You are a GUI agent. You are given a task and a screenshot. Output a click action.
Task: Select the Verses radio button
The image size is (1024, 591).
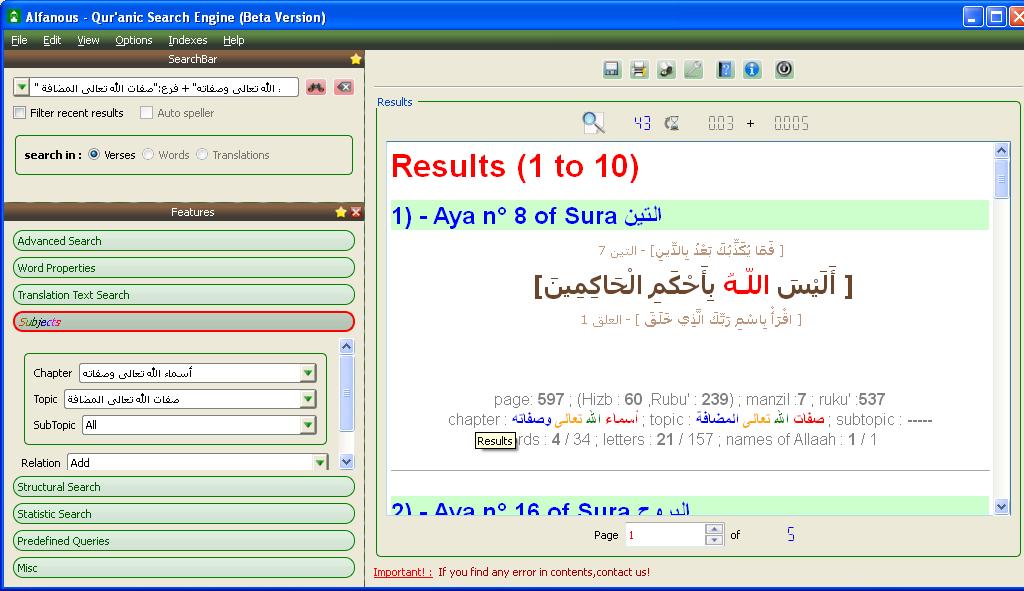(x=94, y=155)
